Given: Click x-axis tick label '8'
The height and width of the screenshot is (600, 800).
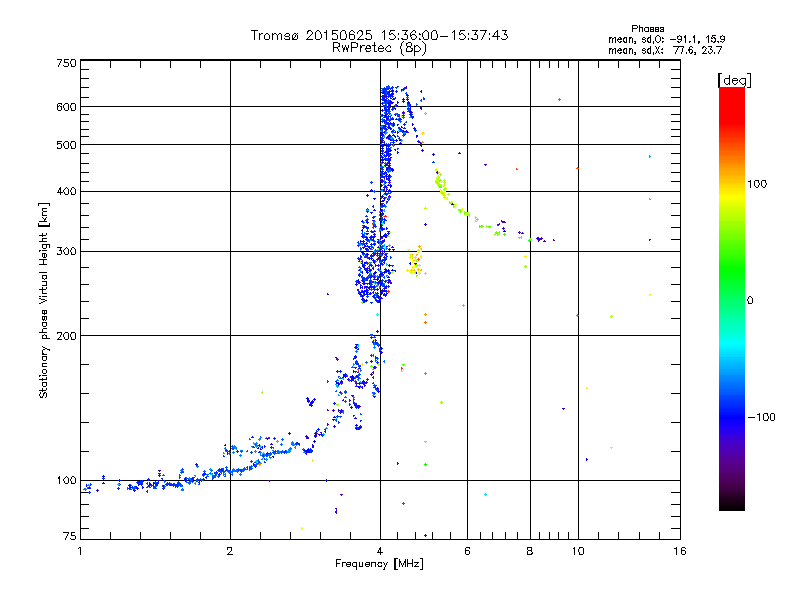Looking at the screenshot, I should pyautogui.click(x=530, y=551).
